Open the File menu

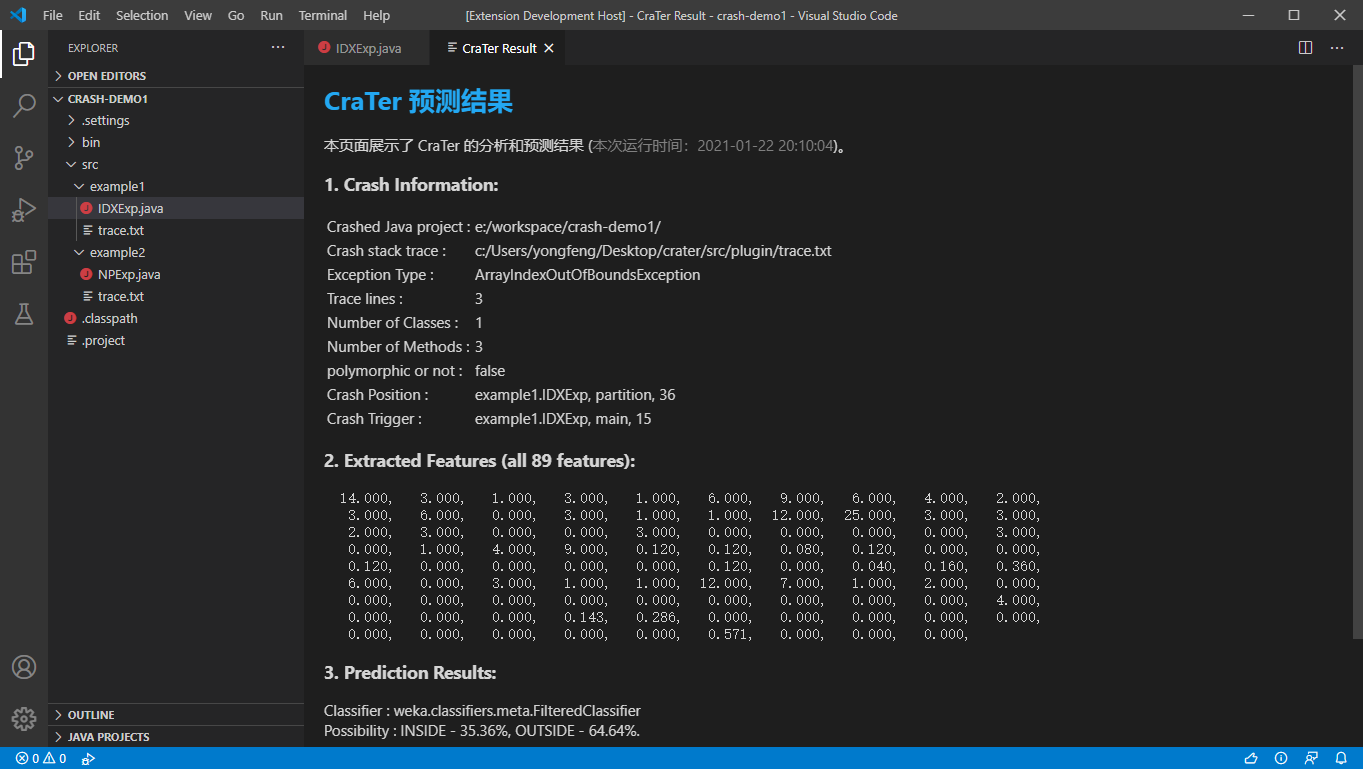[x=53, y=15]
